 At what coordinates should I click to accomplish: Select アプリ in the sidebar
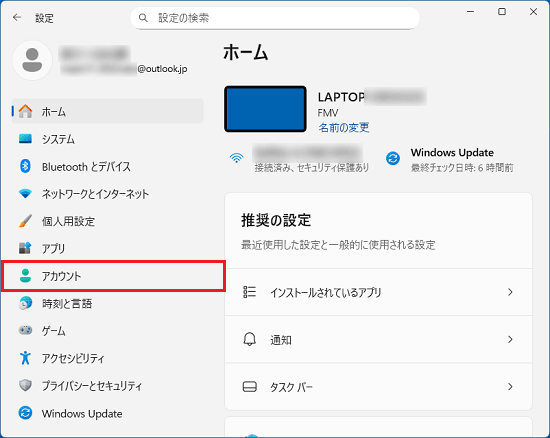tap(108, 248)
